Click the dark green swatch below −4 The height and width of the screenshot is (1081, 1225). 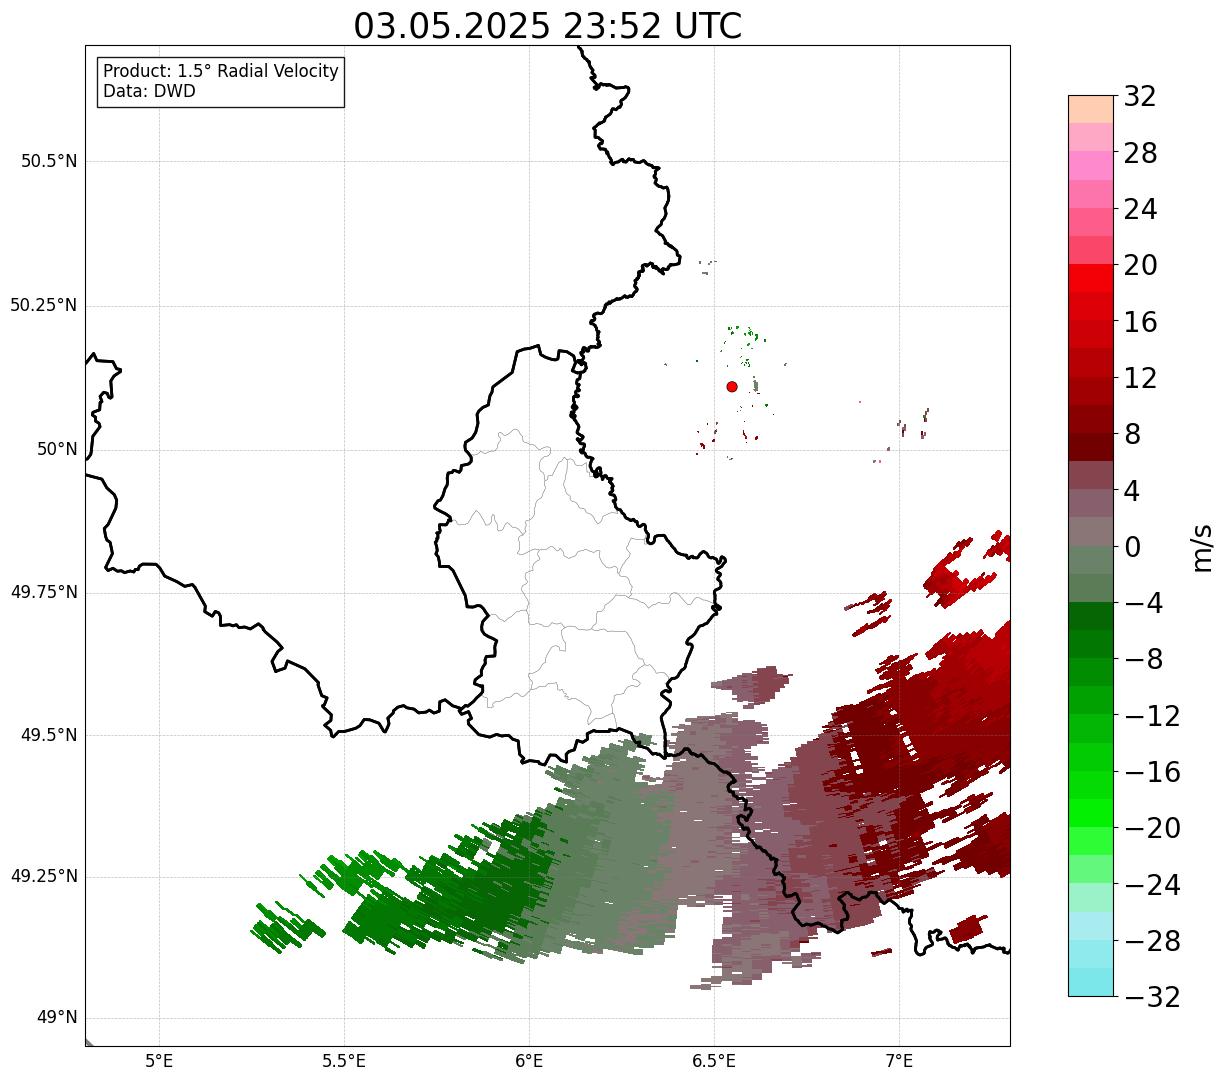coord(1091,616)
